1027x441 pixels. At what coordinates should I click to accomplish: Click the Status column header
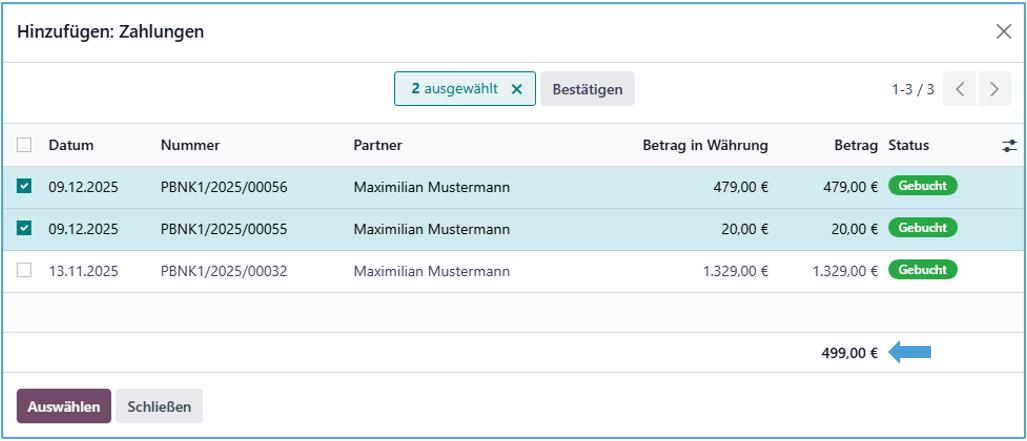click(x=908, y=146)
